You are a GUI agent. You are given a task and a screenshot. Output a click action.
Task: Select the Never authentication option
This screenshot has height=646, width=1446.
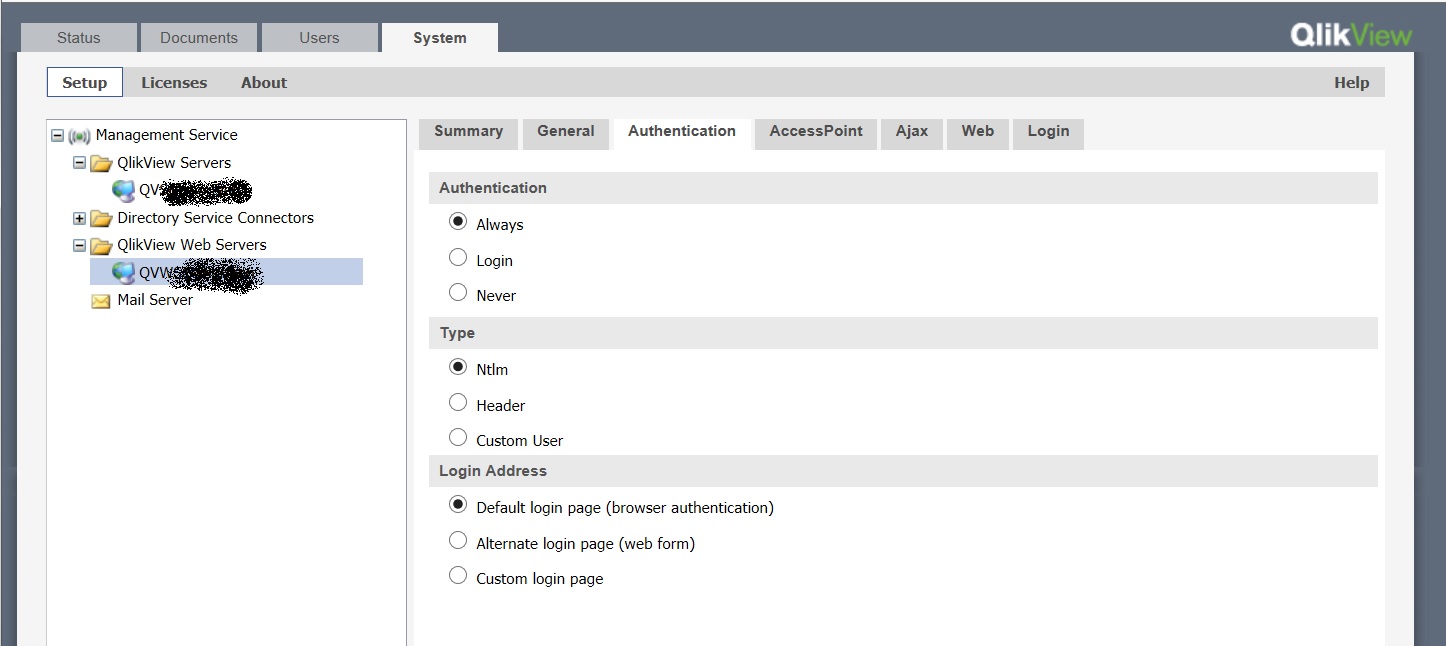tap(458, 293)
